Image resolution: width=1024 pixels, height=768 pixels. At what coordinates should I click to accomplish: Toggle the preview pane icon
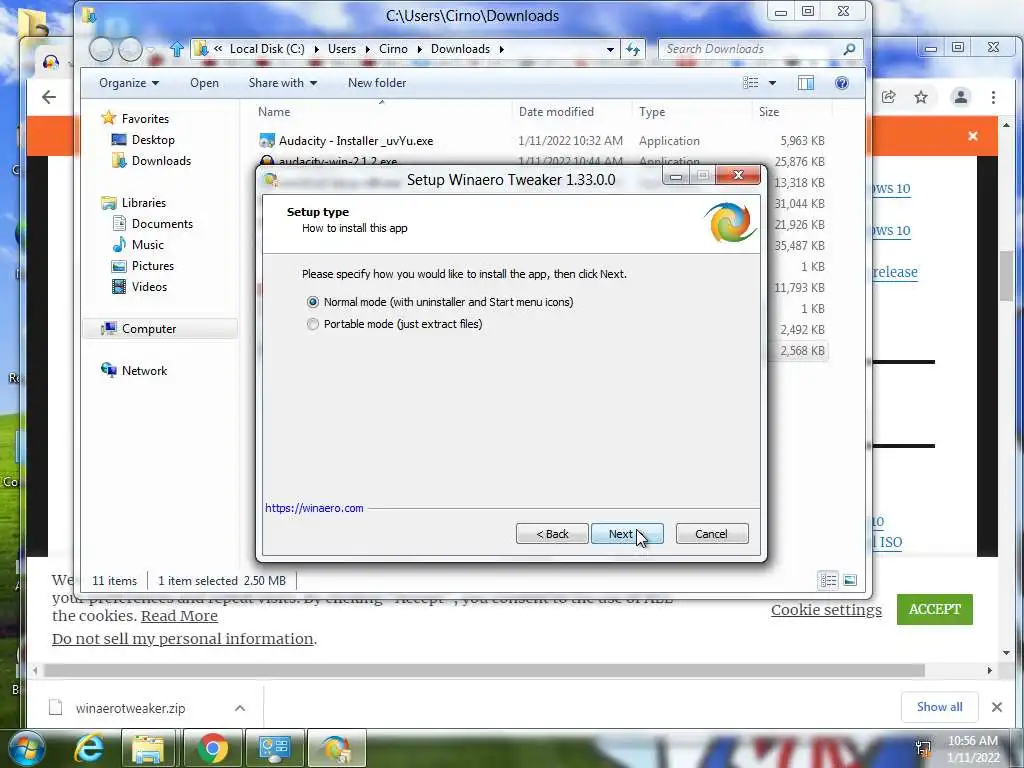[x=806, y=83]
